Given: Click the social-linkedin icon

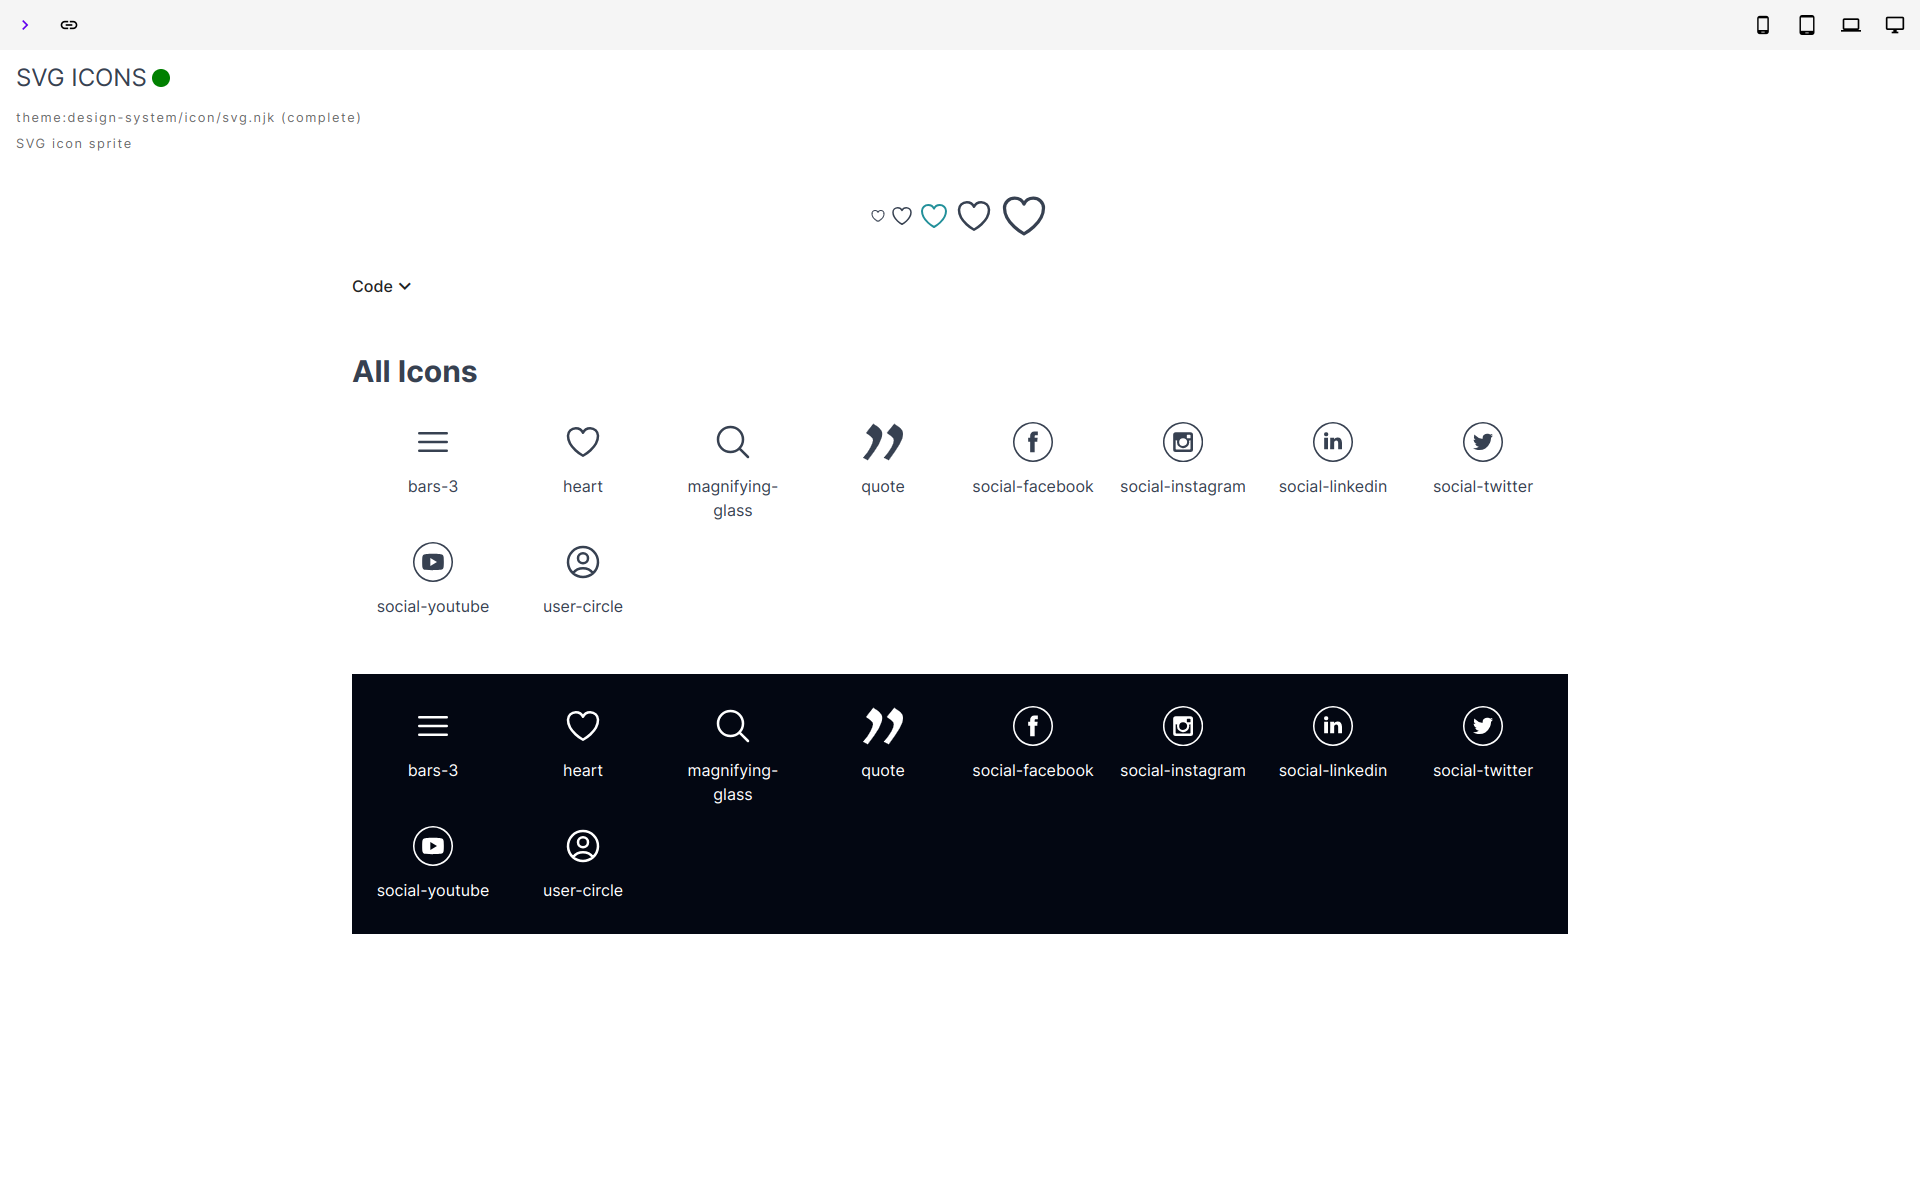Looking at the screenshot, I should click(1333, 441).
